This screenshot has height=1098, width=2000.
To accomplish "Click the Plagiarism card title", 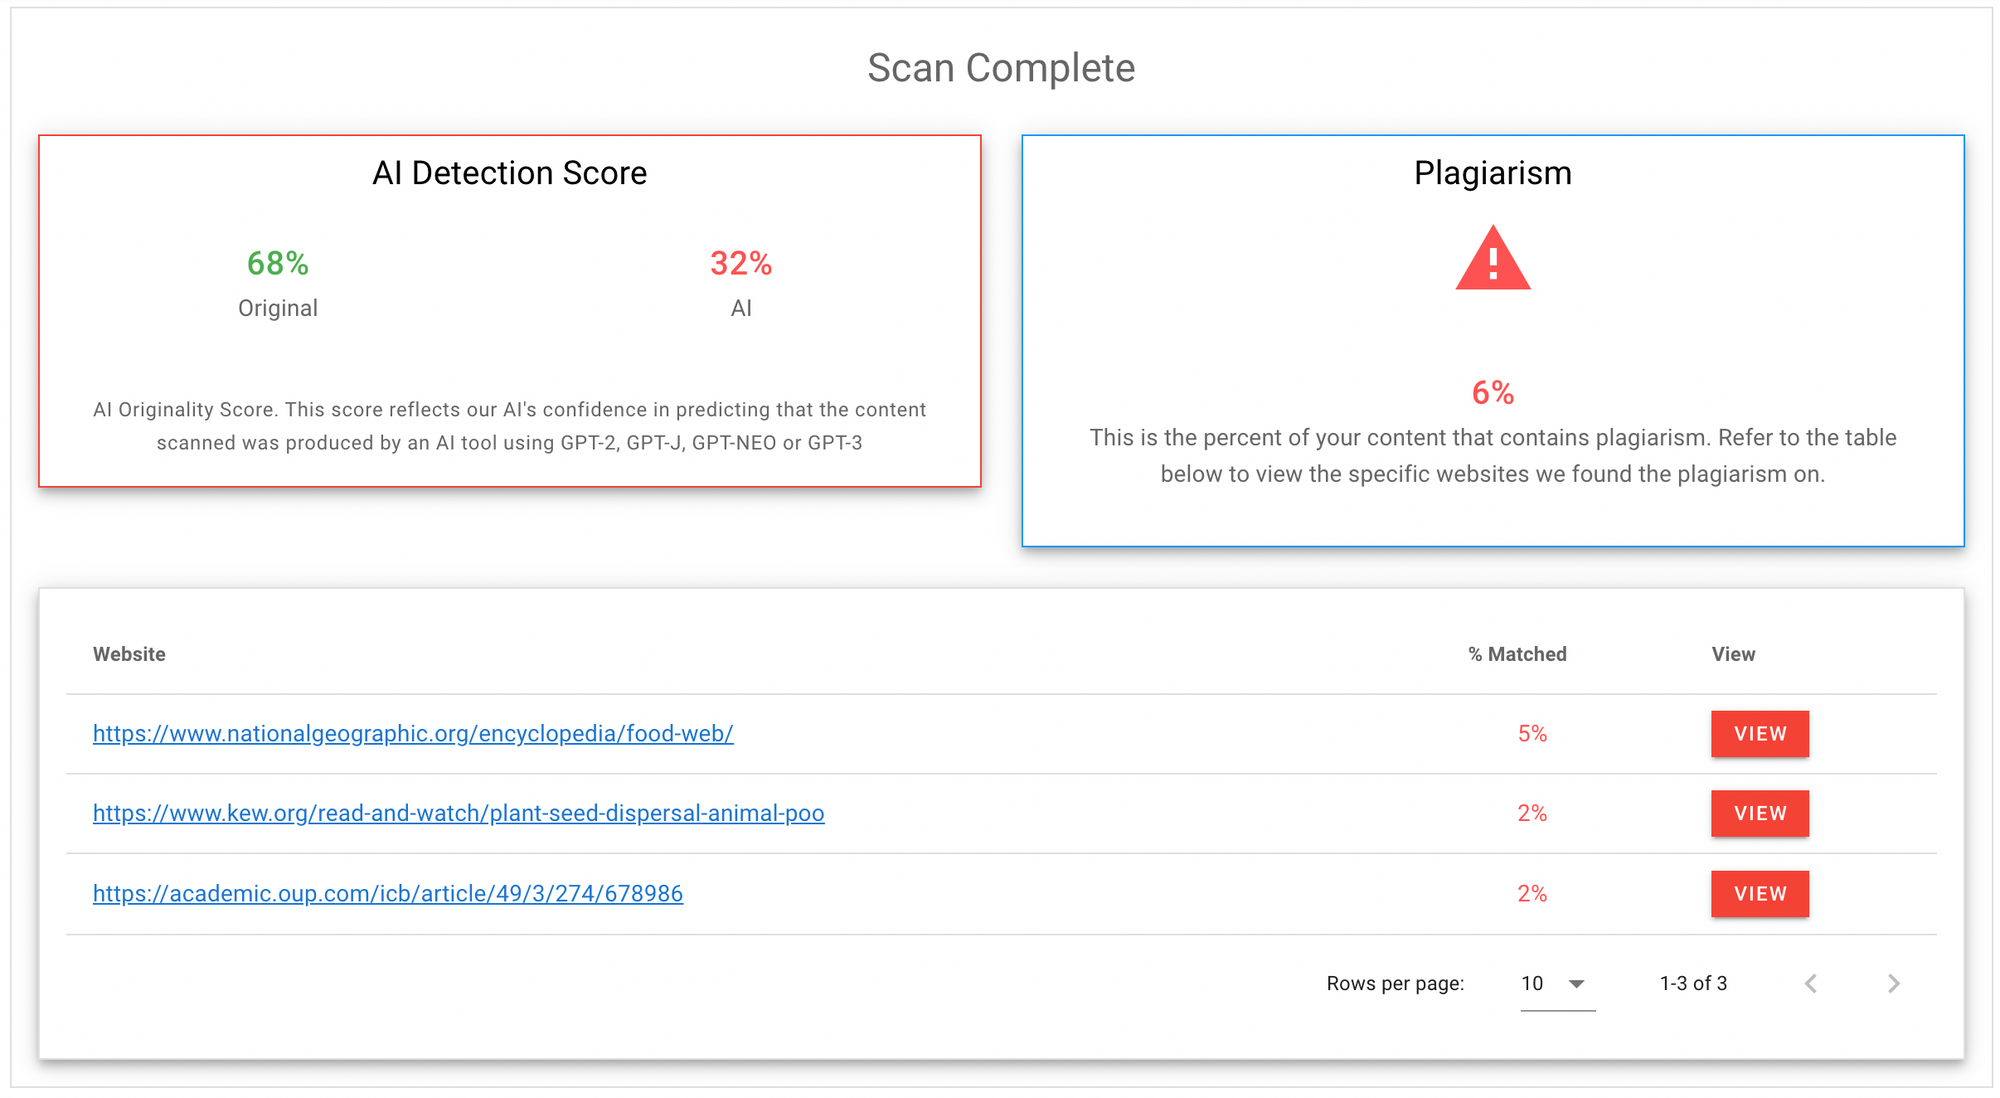I will point(1493,173).
